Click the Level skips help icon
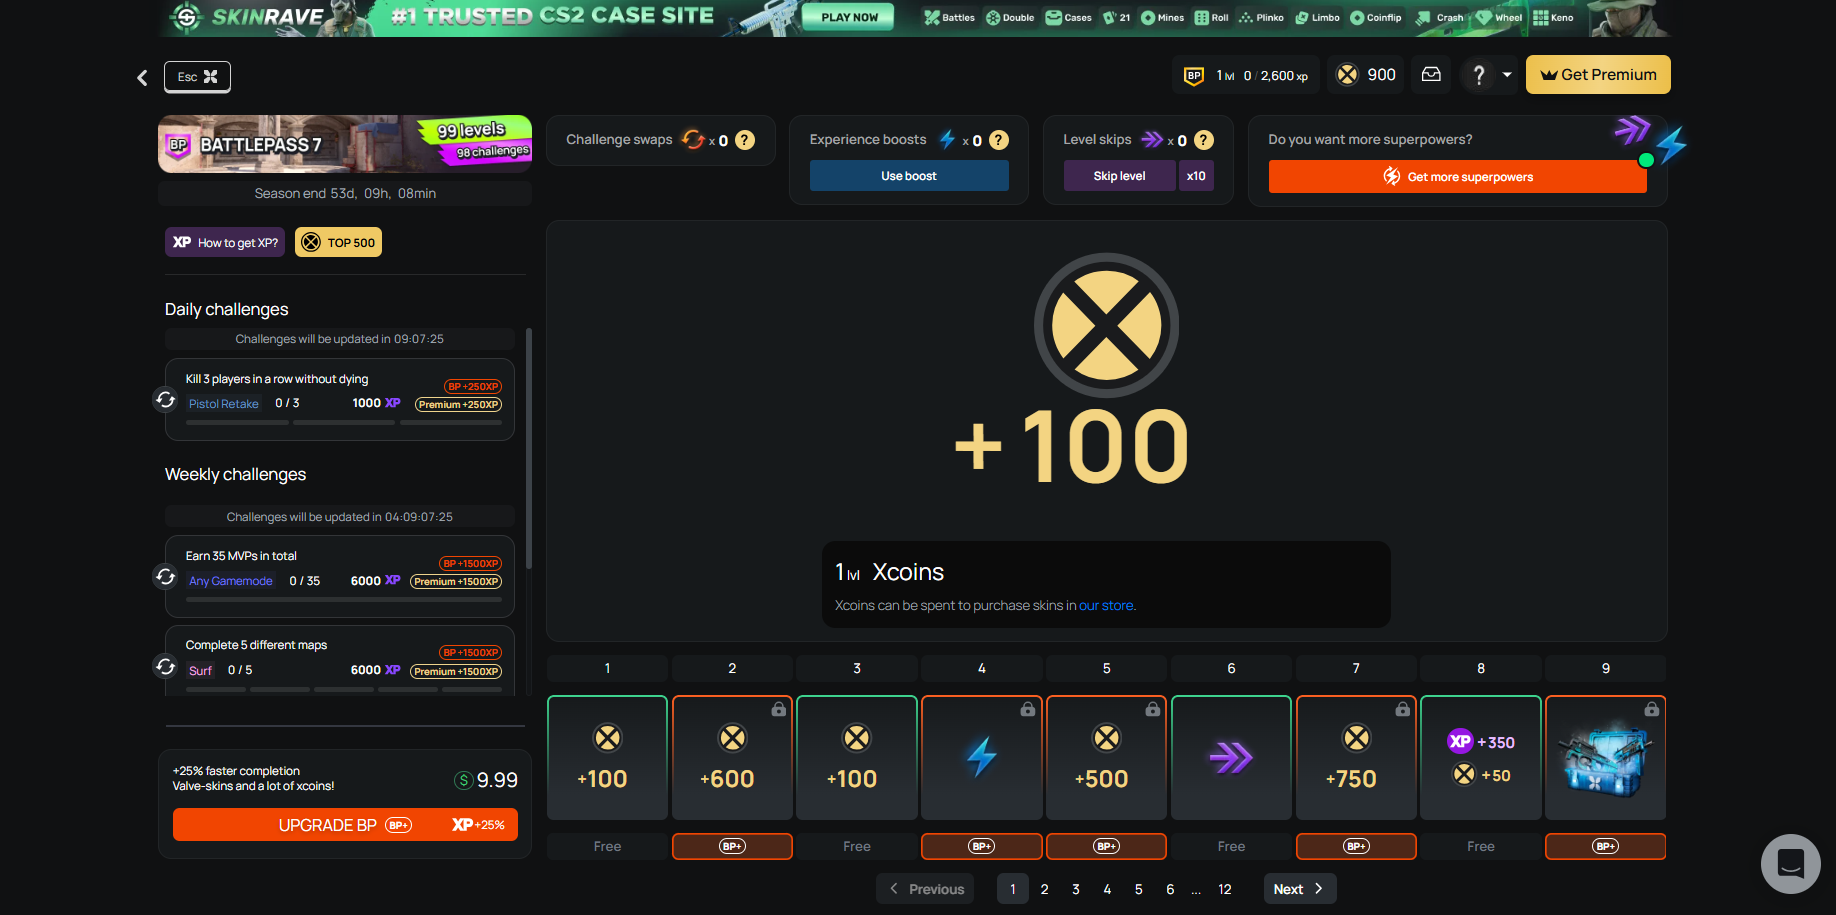 click(x=1204, y=140)
